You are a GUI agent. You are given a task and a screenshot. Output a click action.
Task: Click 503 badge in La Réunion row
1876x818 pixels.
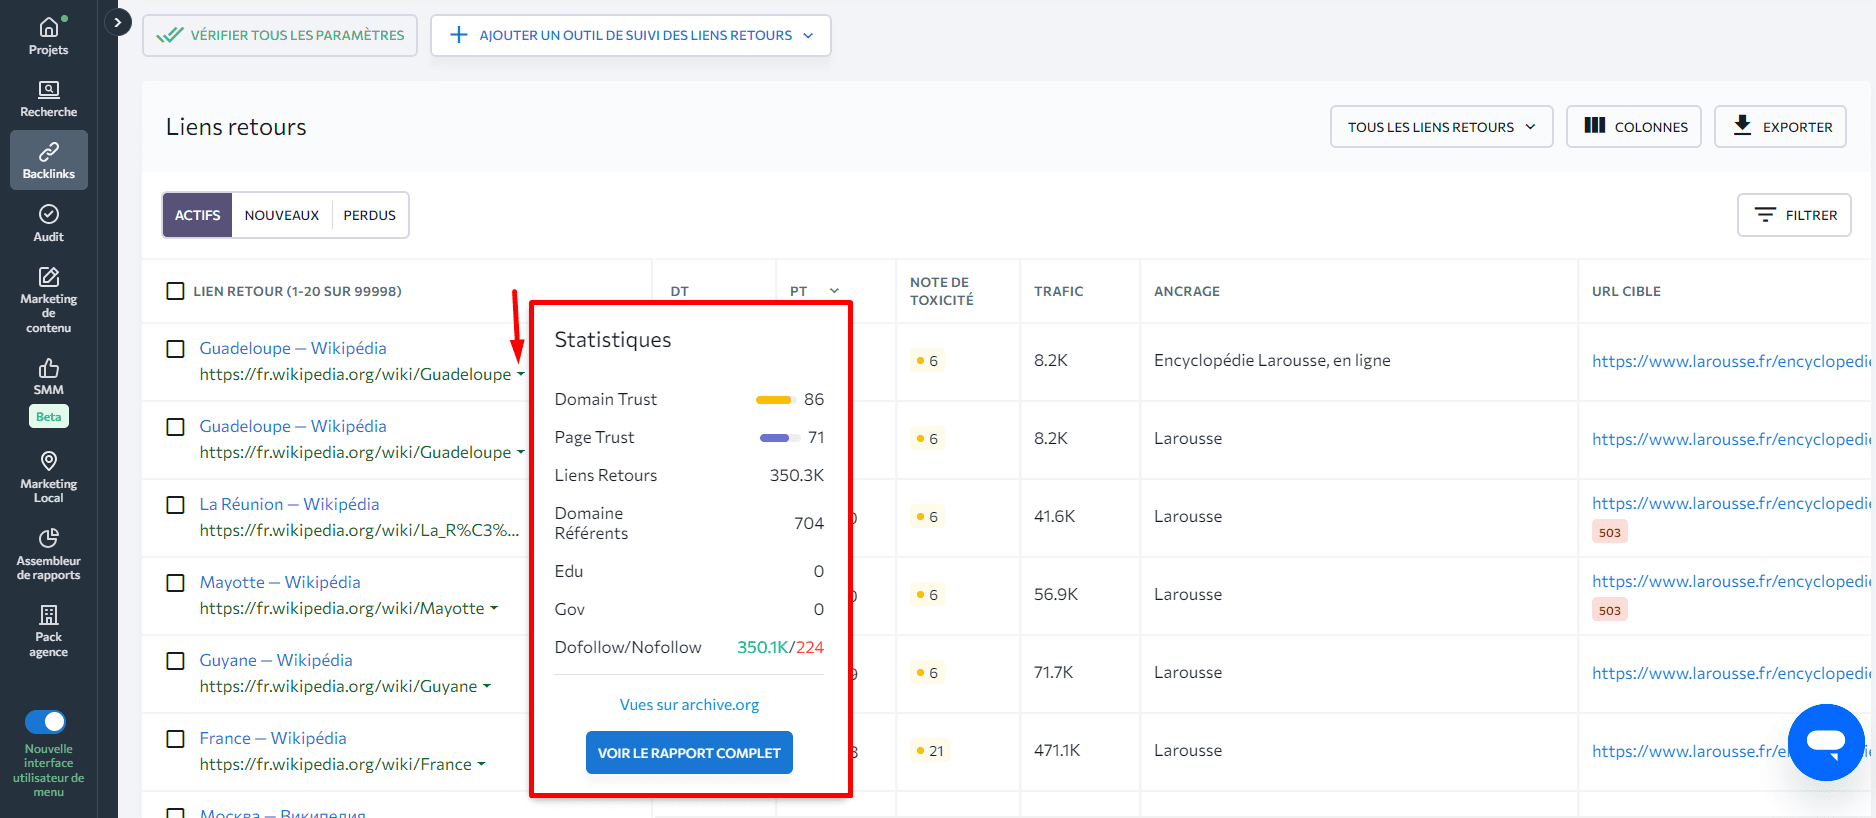point(1610,532)
